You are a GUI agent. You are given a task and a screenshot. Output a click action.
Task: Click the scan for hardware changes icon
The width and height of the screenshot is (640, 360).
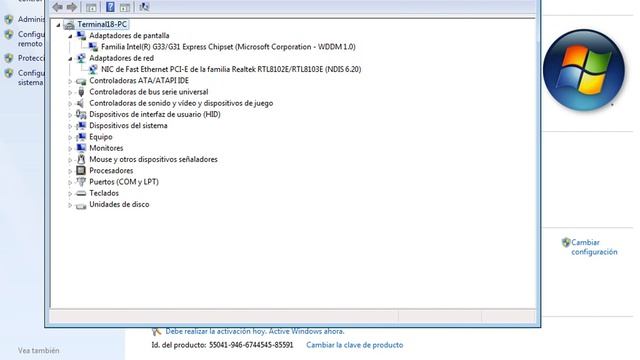point(144,7)
